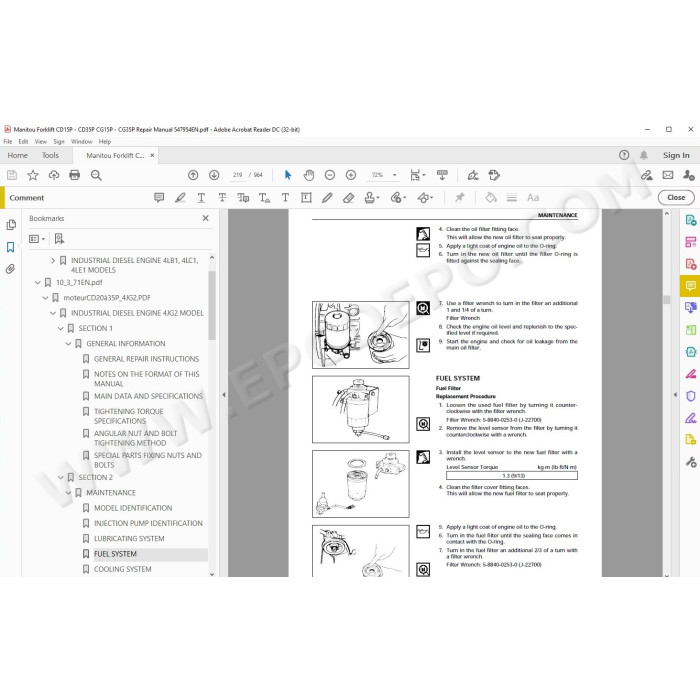Image resolution: width=700 pixels, height=700 pixels.
Task: Open the View menu
Action: [x=41, y=142]
